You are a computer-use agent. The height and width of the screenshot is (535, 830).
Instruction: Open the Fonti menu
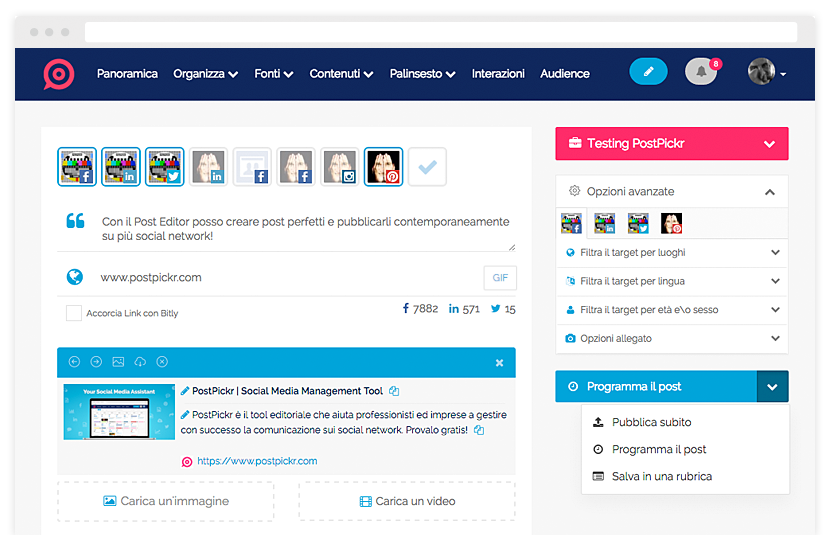pyautogui.click(x=274, y=74)
